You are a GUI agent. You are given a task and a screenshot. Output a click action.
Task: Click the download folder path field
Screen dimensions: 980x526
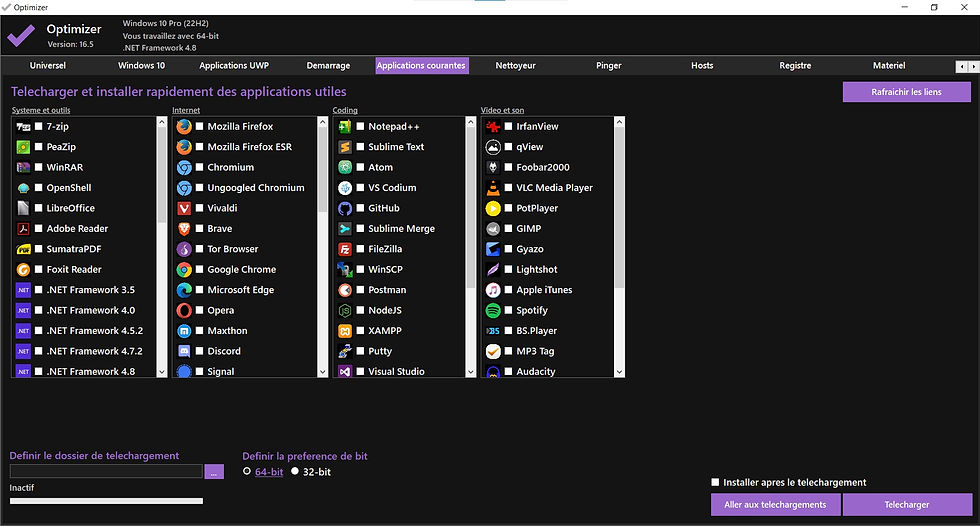point(106,471)
